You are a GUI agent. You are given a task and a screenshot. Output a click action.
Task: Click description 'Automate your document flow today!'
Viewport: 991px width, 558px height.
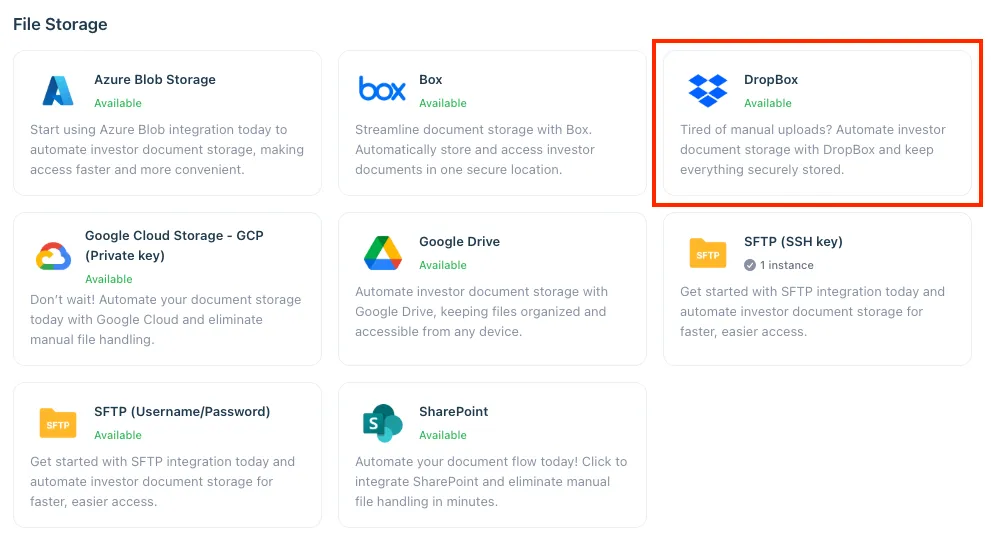coord(491,481)
